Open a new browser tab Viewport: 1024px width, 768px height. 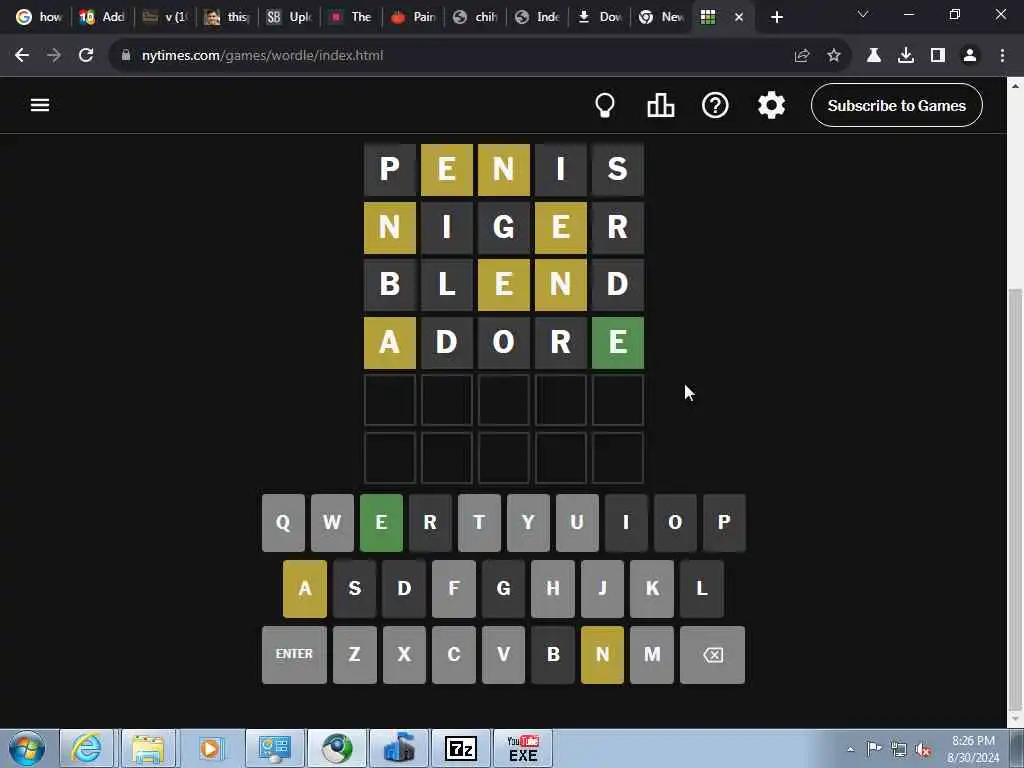point(776,17)
